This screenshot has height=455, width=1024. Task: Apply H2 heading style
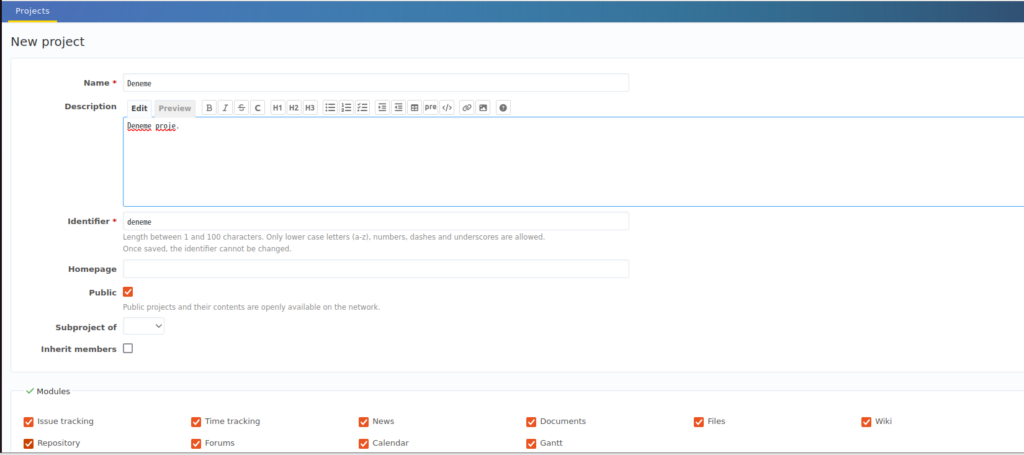point(294,108)
